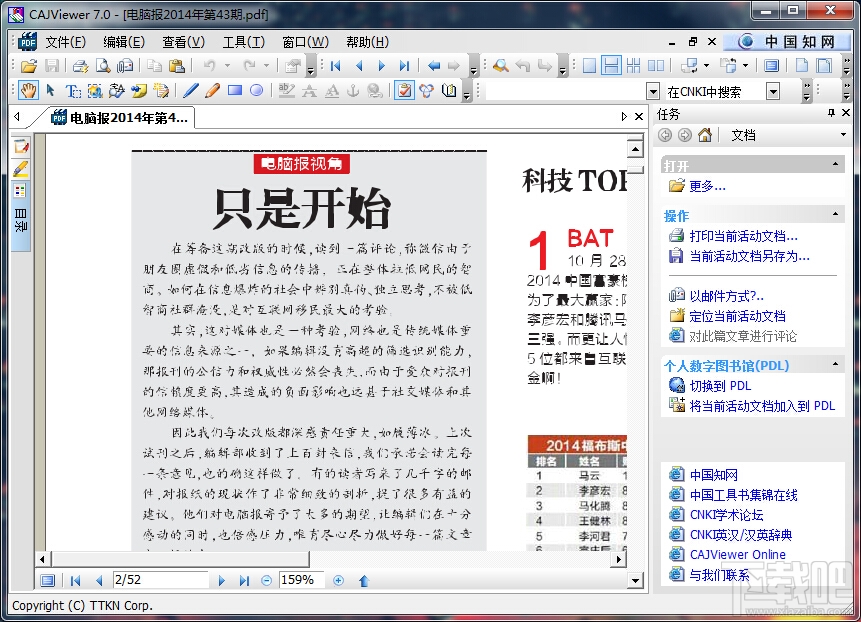Open the 编辑(E) menu
861x622 pixels.
point(124,42)
